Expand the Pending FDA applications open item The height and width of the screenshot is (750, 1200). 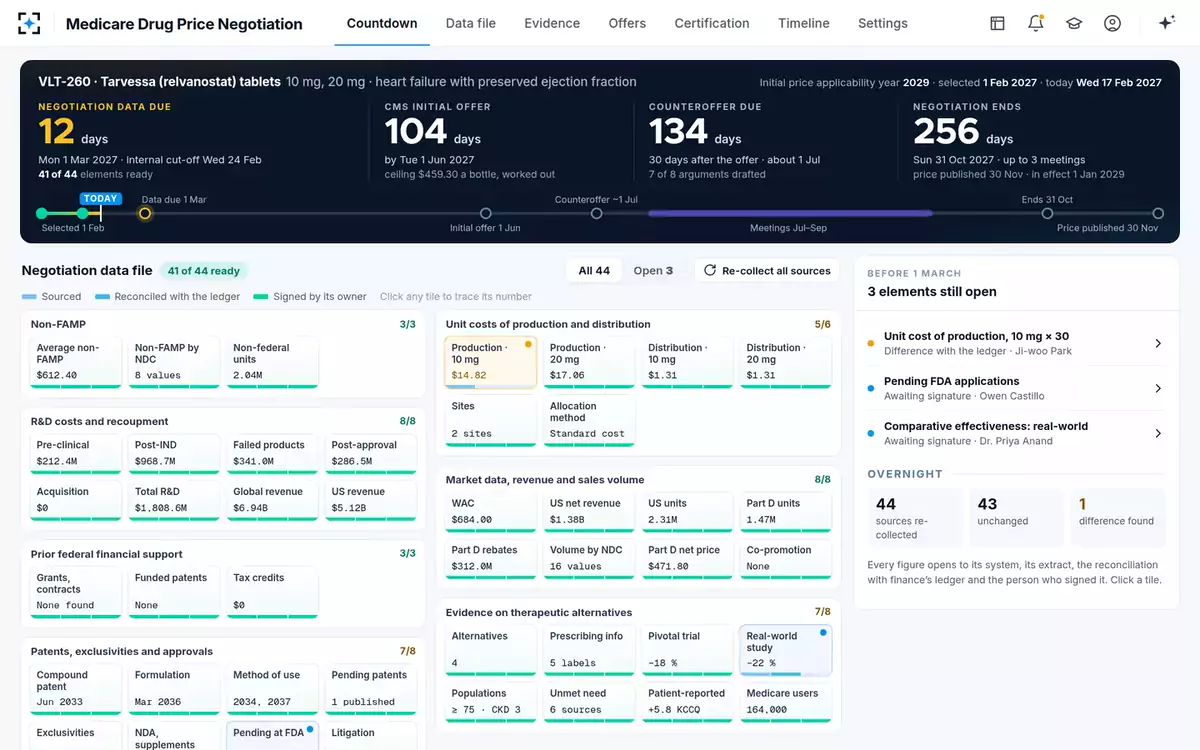(x=1016, y=388)
